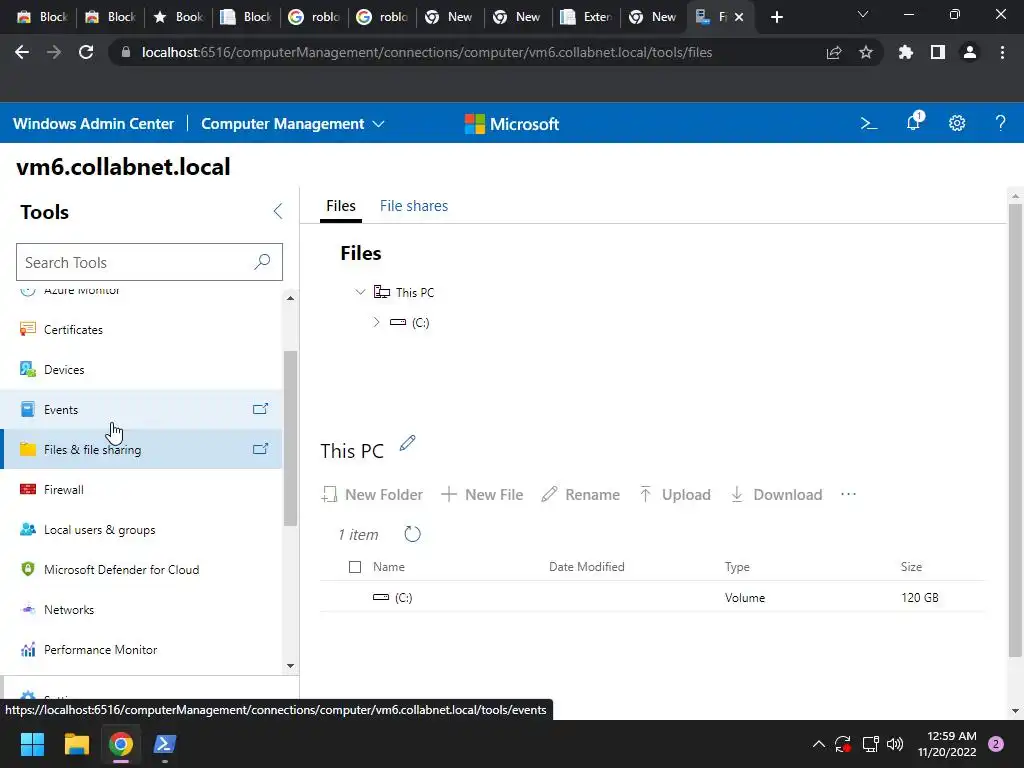Screen dimensions: 1024x768
Task: Click the Windows Admin Center home link
Action: tap(93, 123)
